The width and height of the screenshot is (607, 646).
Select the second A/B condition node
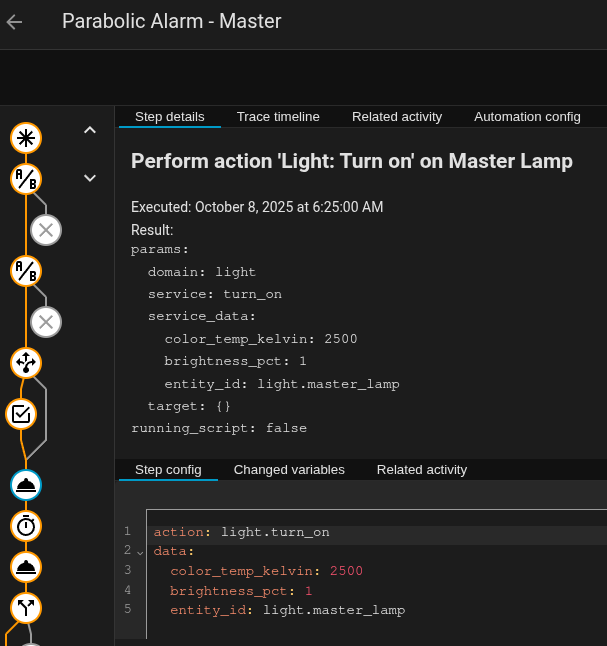[x=26, y=271]
